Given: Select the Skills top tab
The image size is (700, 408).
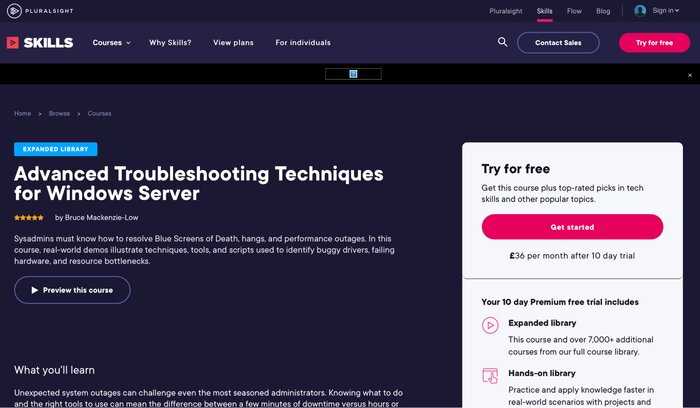Looking at the screenshot, I should (545, 11).
